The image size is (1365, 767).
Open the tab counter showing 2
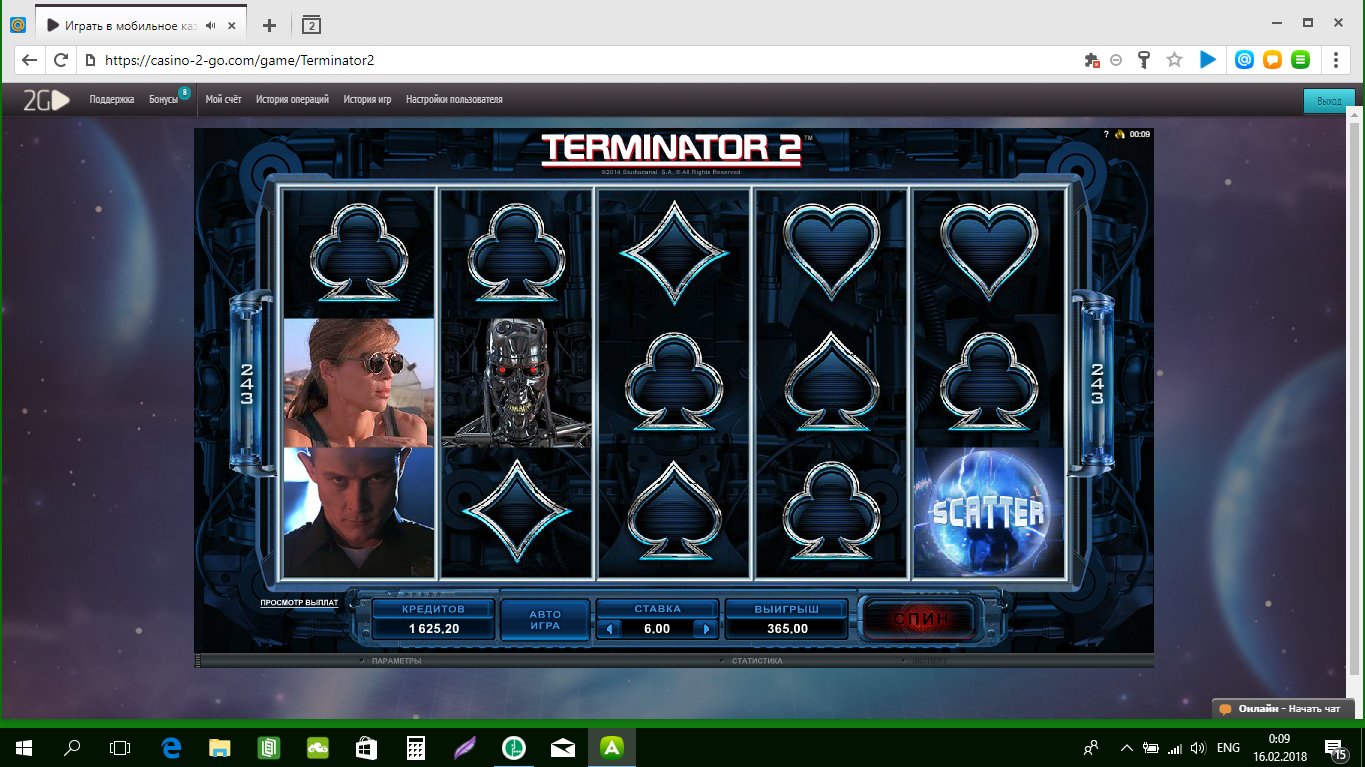point(311,25)
